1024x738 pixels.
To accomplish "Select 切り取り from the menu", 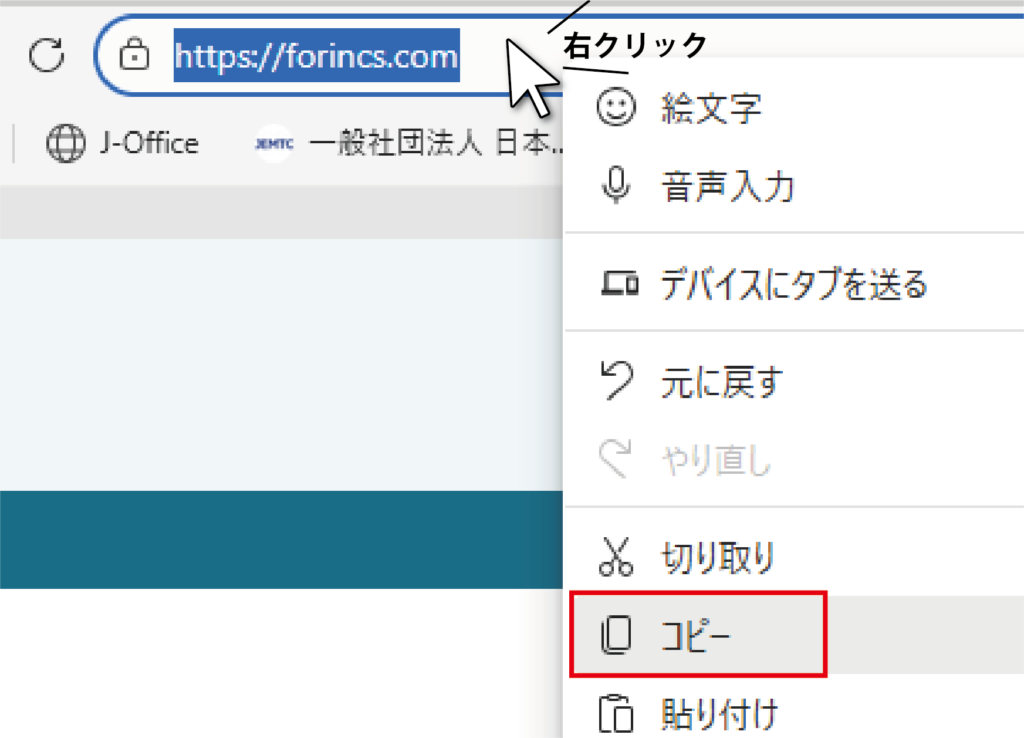I will tap(718, 558).
